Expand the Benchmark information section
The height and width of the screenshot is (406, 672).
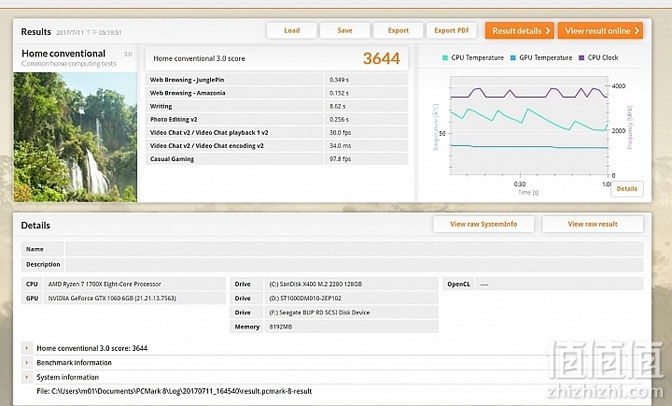tap(27, 363)
